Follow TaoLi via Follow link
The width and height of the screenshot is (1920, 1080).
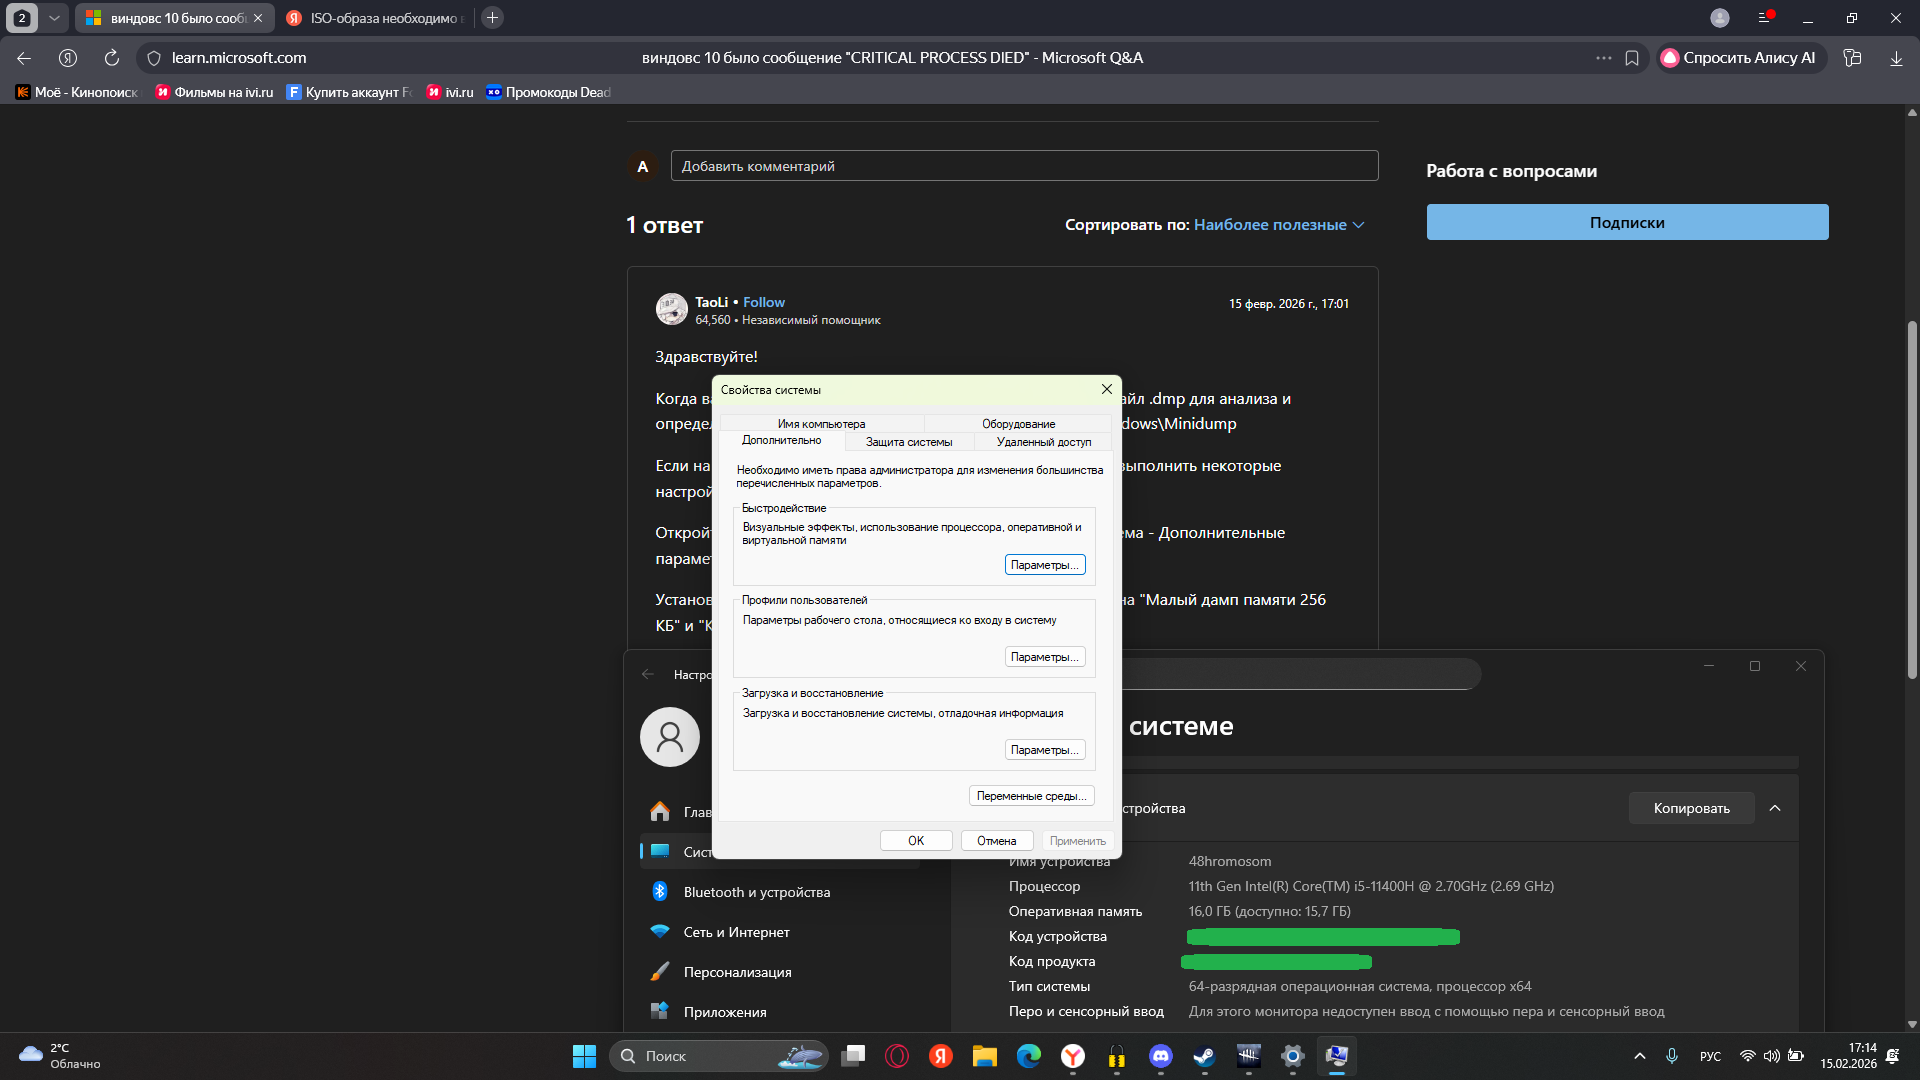coord(763,302)
